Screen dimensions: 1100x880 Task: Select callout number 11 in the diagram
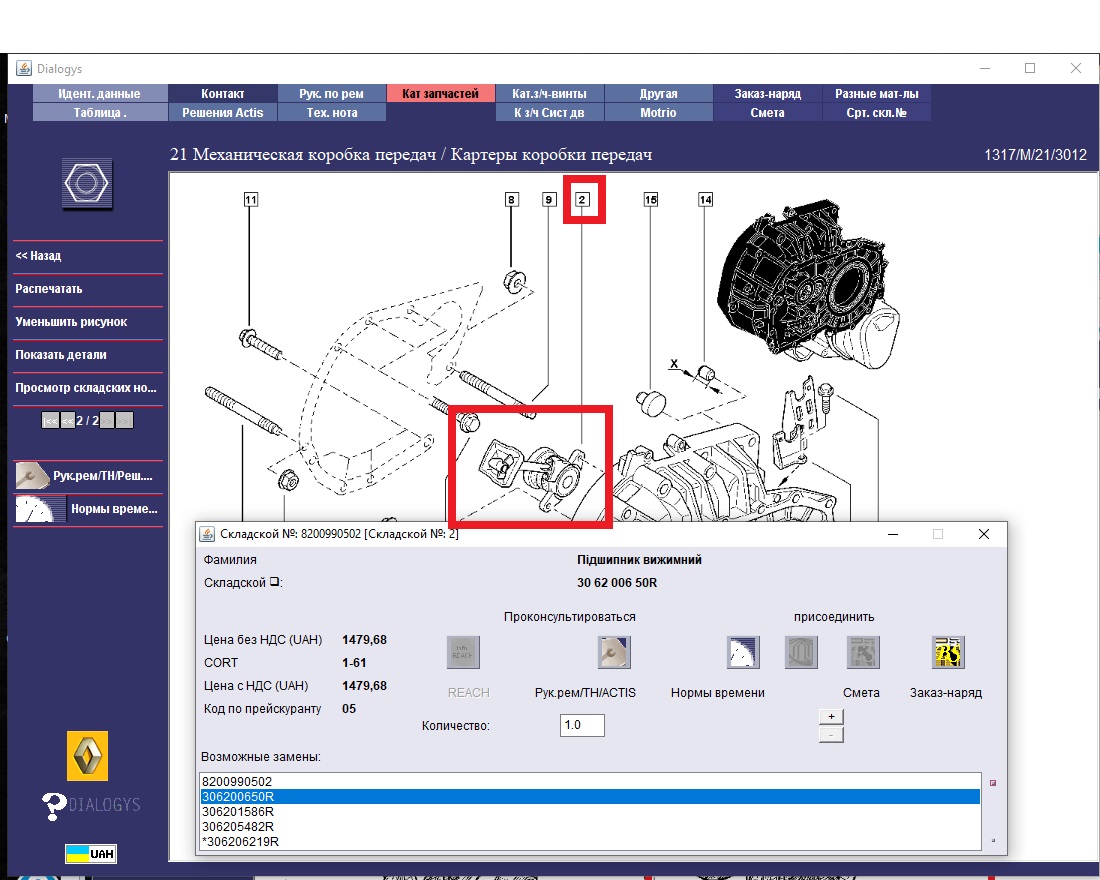point(250,199)
